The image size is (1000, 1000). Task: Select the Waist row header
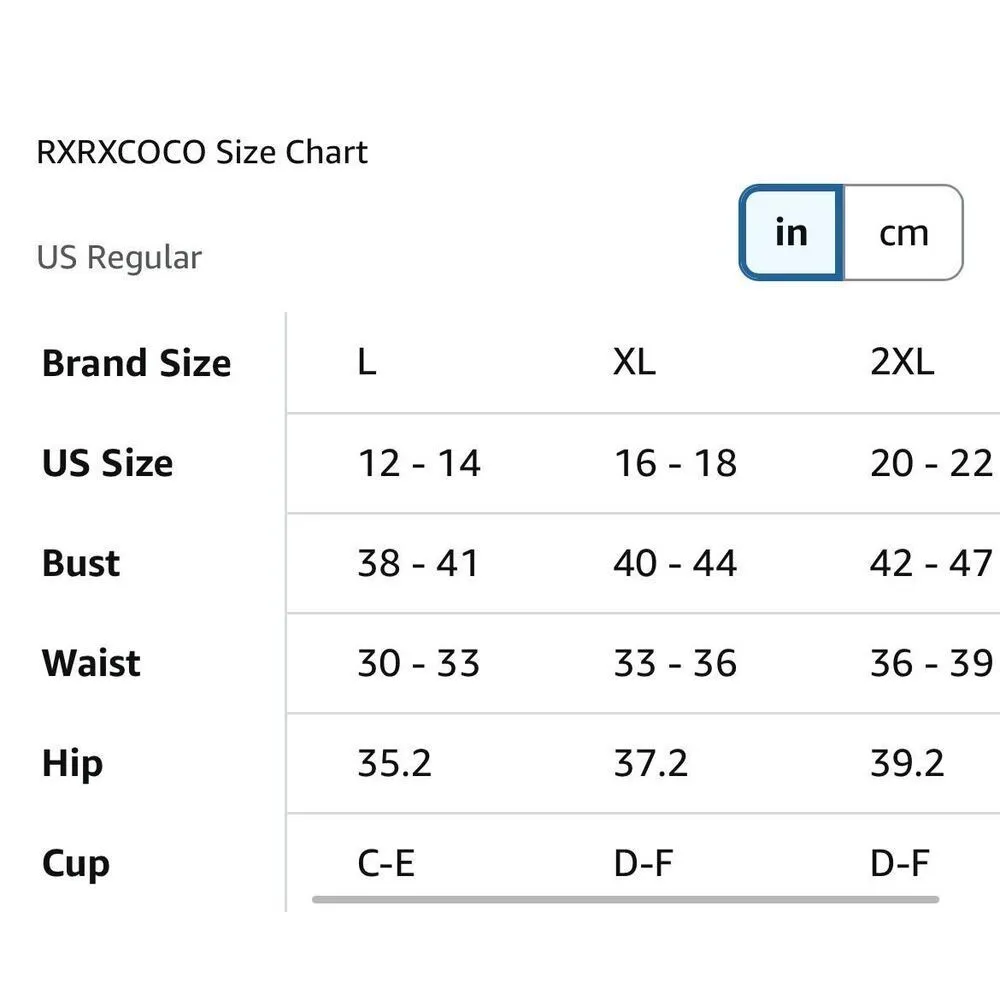click(x=91, y=663)
